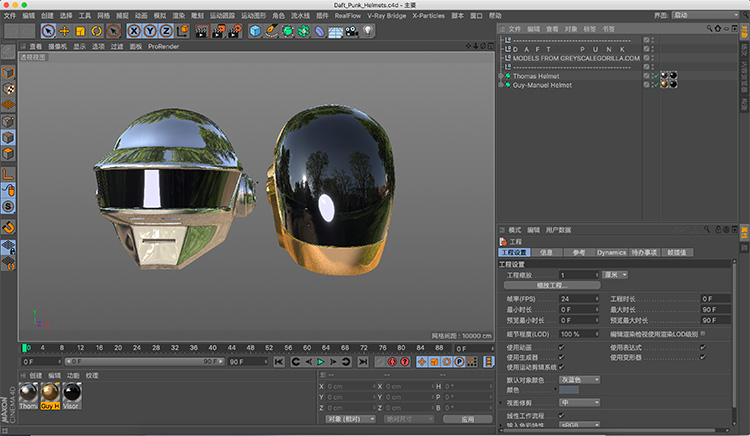Open the 渲染 main menu
Viewport: 750px width, 436px height.
178,16
